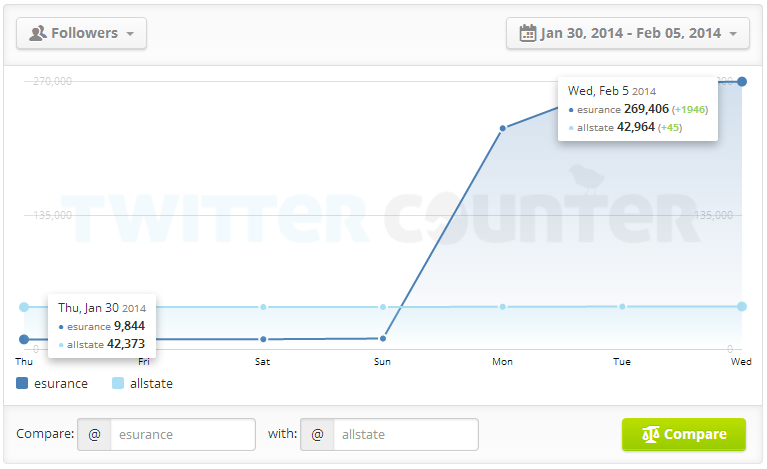767x469 pixels.
Task: Click the @ symbol before esurance field
Action: coord(94,435)
